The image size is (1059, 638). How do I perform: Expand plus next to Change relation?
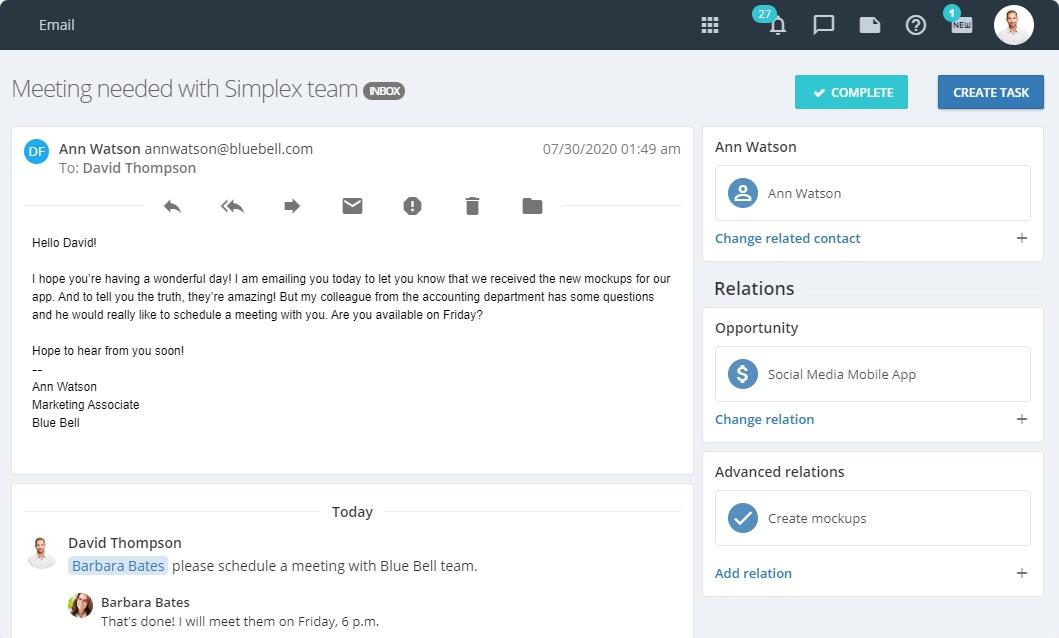[x=1022, y=419]
